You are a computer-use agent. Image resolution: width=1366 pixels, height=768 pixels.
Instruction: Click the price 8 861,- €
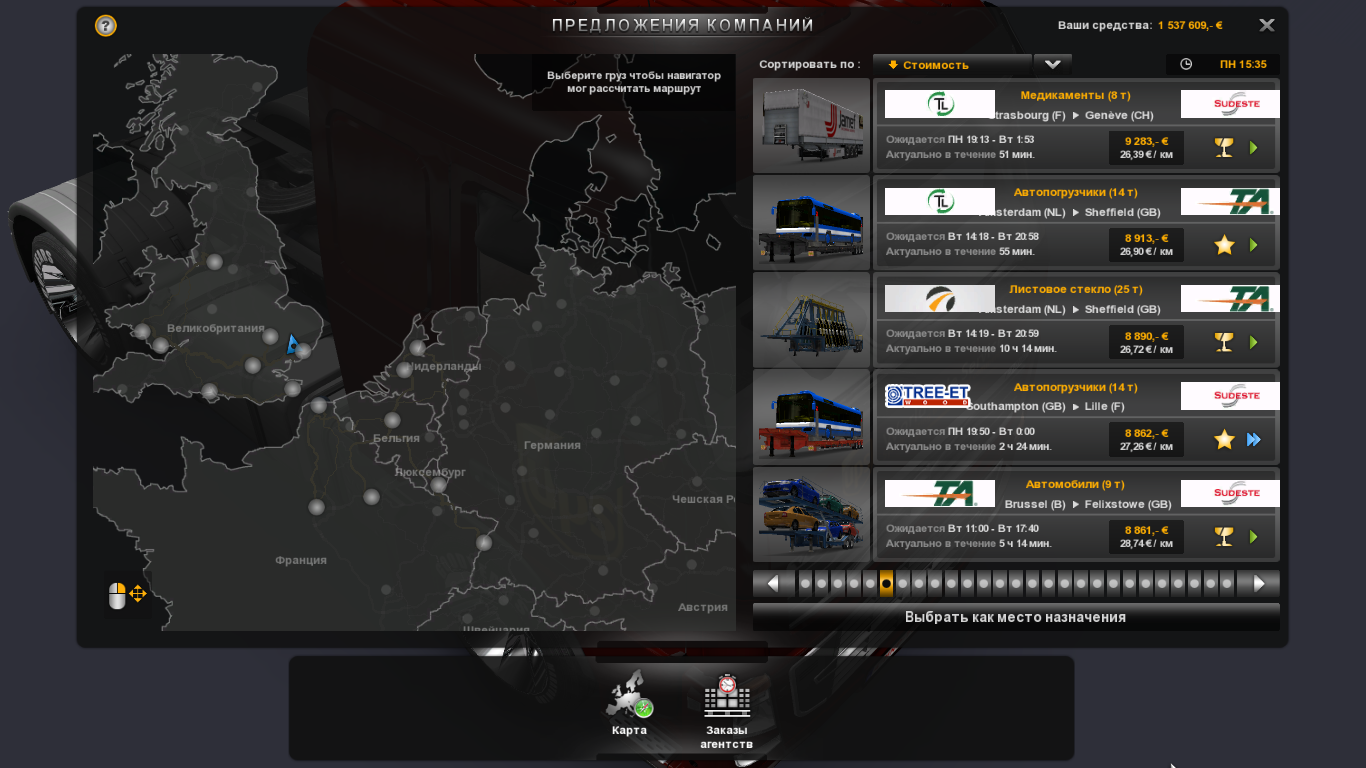click(x=1146, y=530)
